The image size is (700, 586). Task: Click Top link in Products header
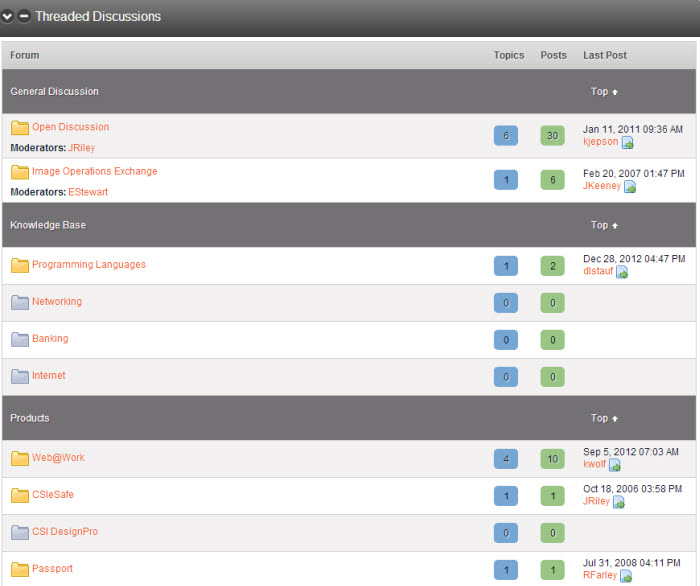click(x=604, y=418)
